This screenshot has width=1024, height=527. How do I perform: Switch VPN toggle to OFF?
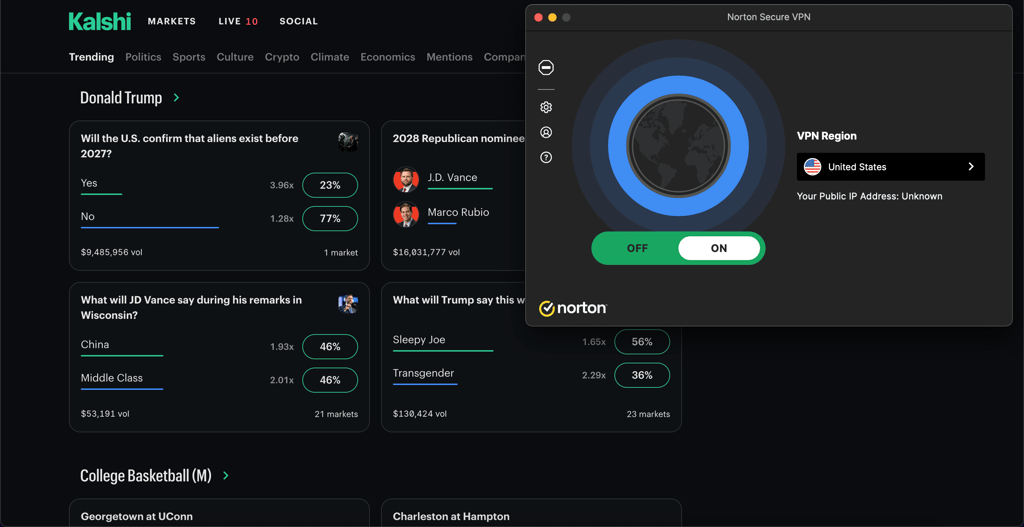(637, 248)
